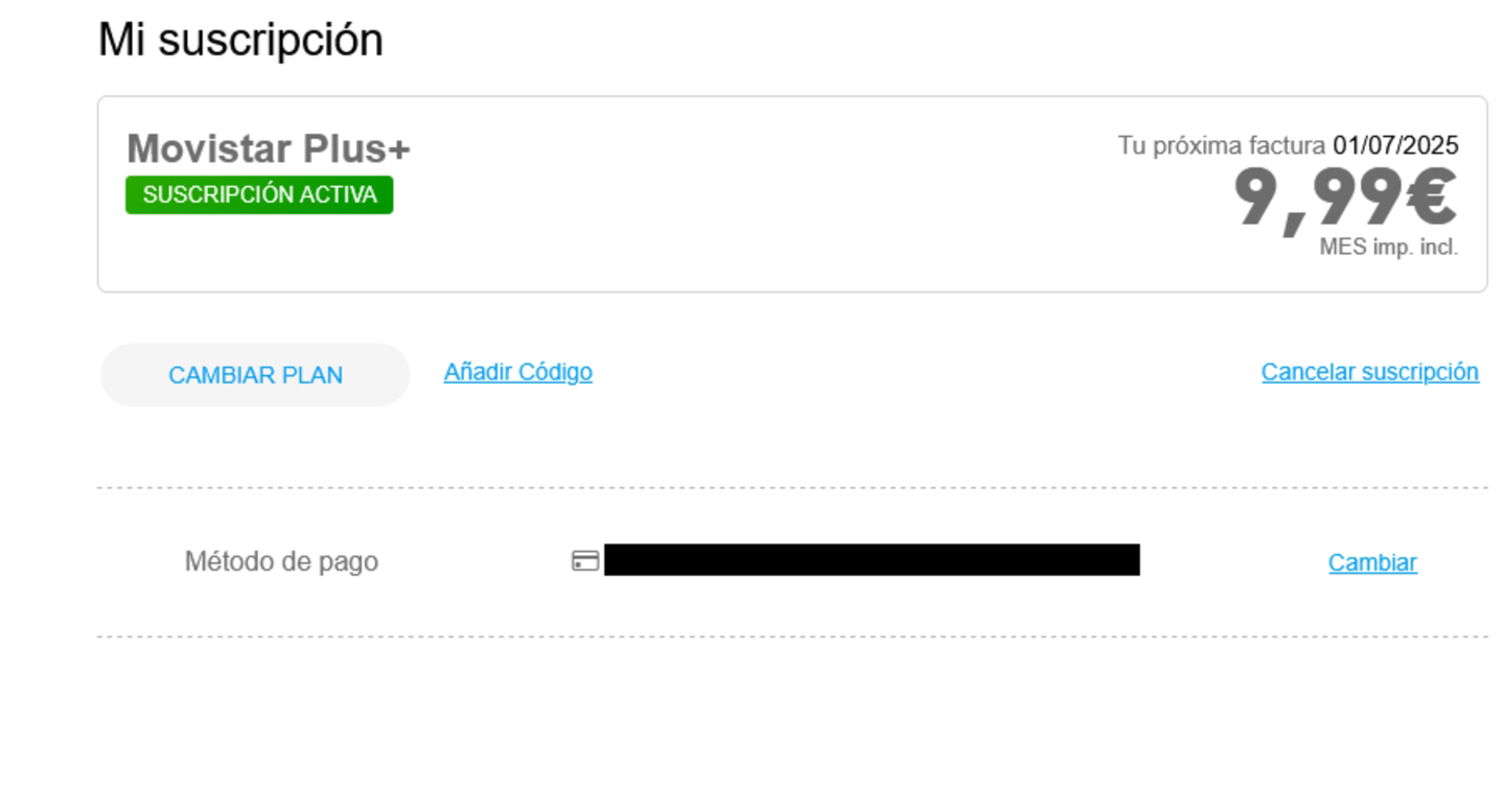The width and height of the screenshot is (1505, 810).
Task: Click the Tu próxima factura label
Action: [x=1221, y=146]
